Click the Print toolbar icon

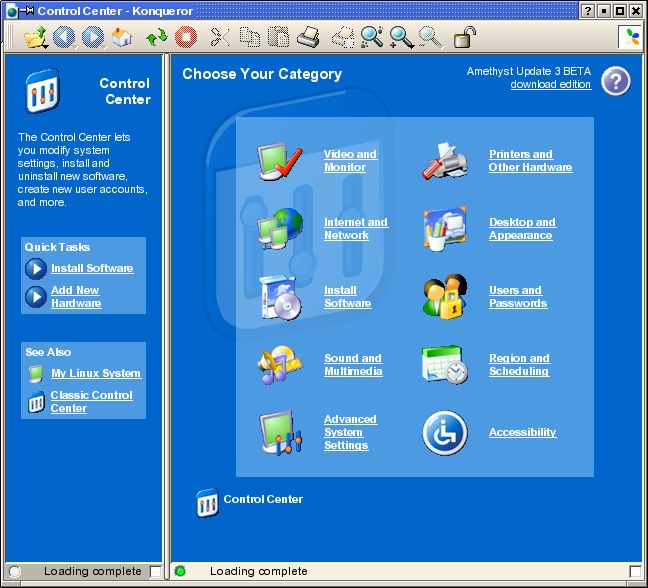click(308, 37)
